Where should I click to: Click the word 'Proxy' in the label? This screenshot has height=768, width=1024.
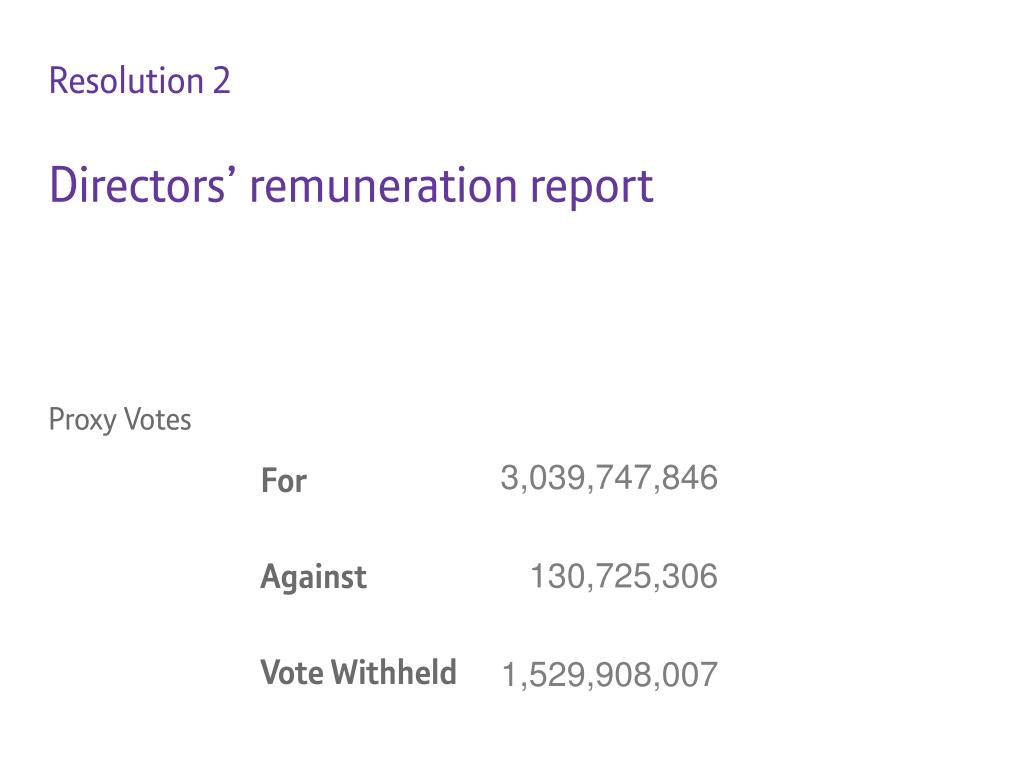click(82, 421)
